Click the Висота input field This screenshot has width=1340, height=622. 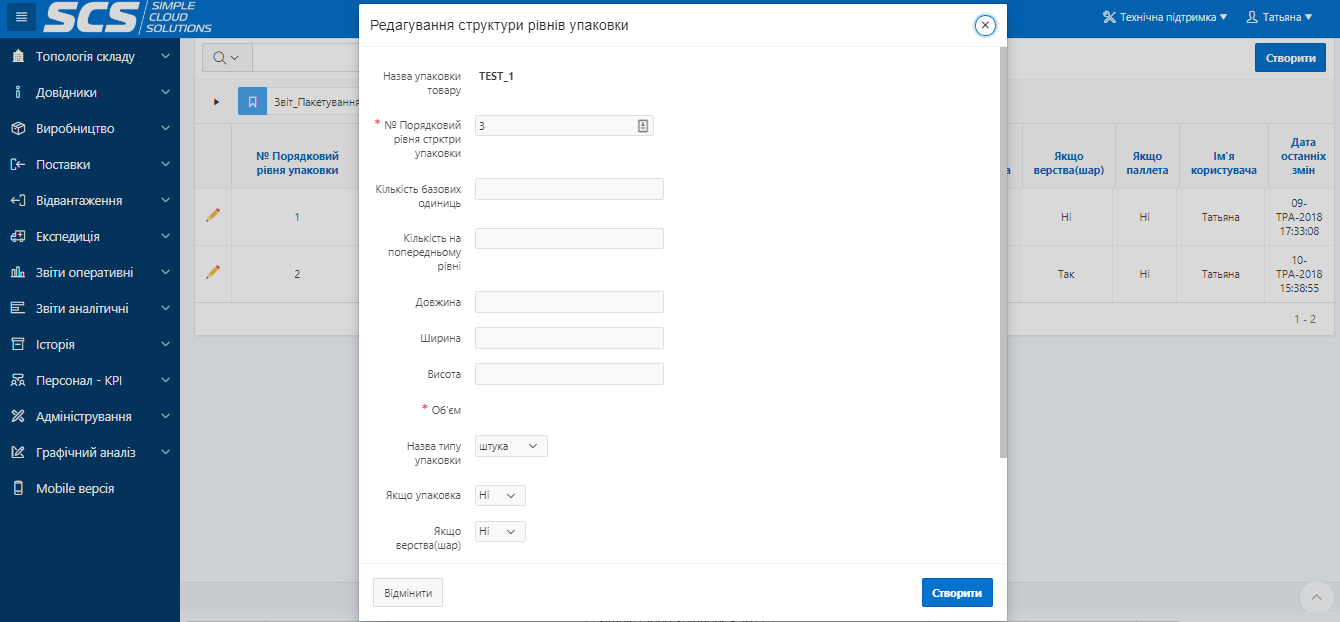coord(569,374)
